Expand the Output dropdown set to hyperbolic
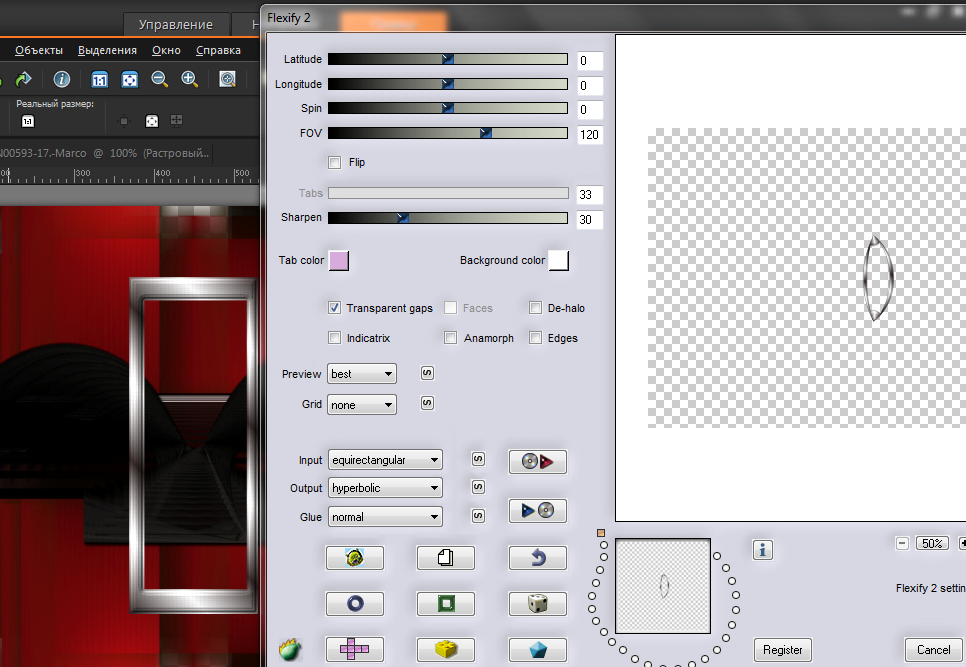 tap(385, 488)
